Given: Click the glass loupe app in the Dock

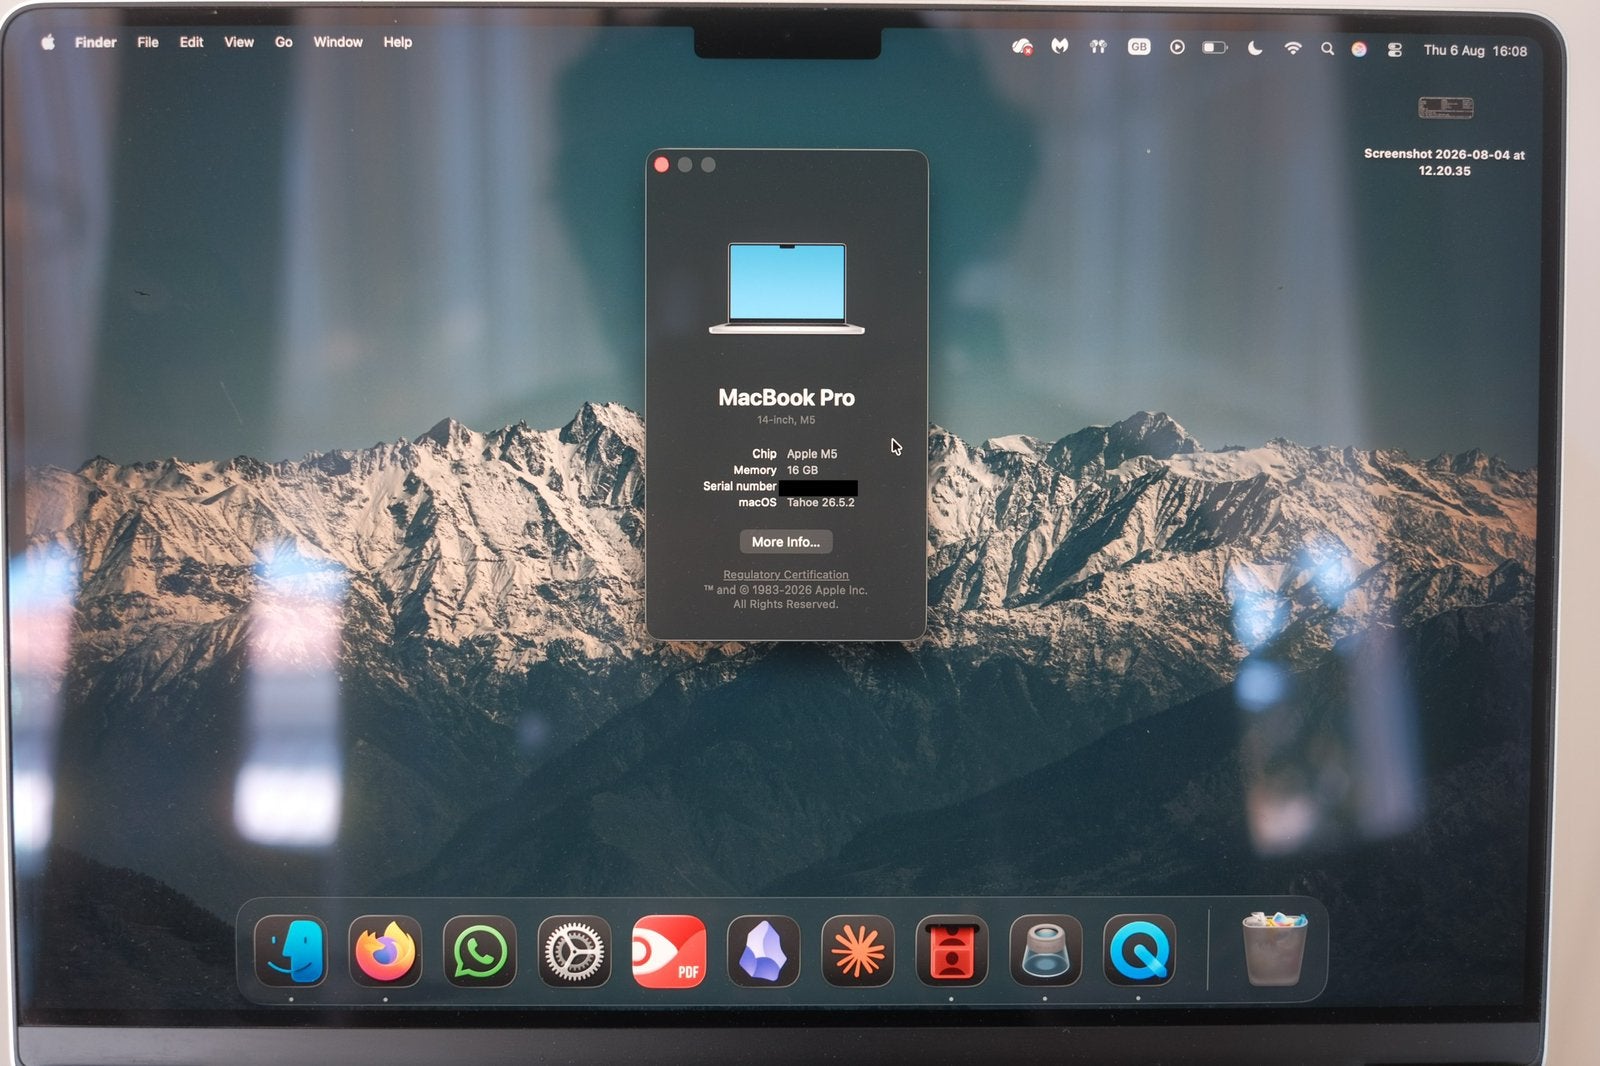Looking at the screenshot, I should pyautogui.click(x=1045, y=951).
